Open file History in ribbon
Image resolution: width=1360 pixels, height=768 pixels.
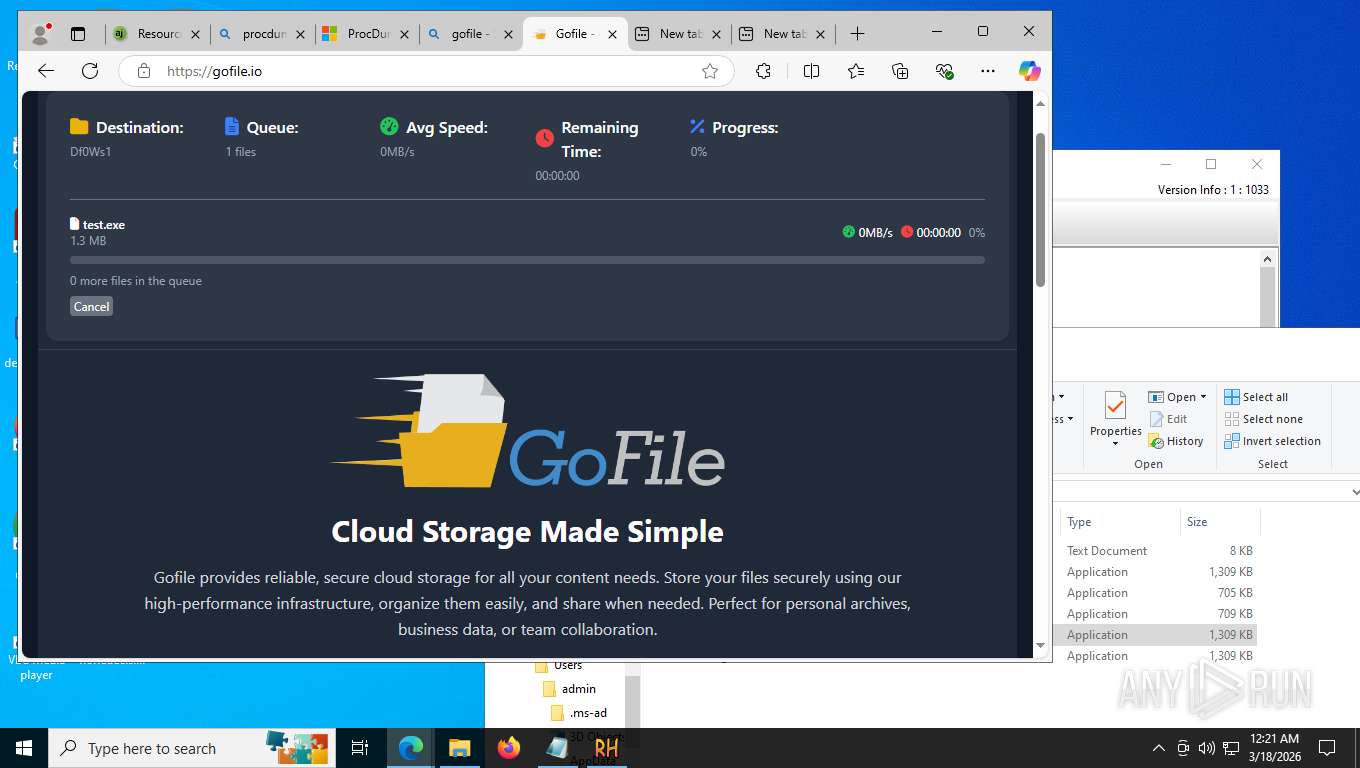click(1176, 441)
